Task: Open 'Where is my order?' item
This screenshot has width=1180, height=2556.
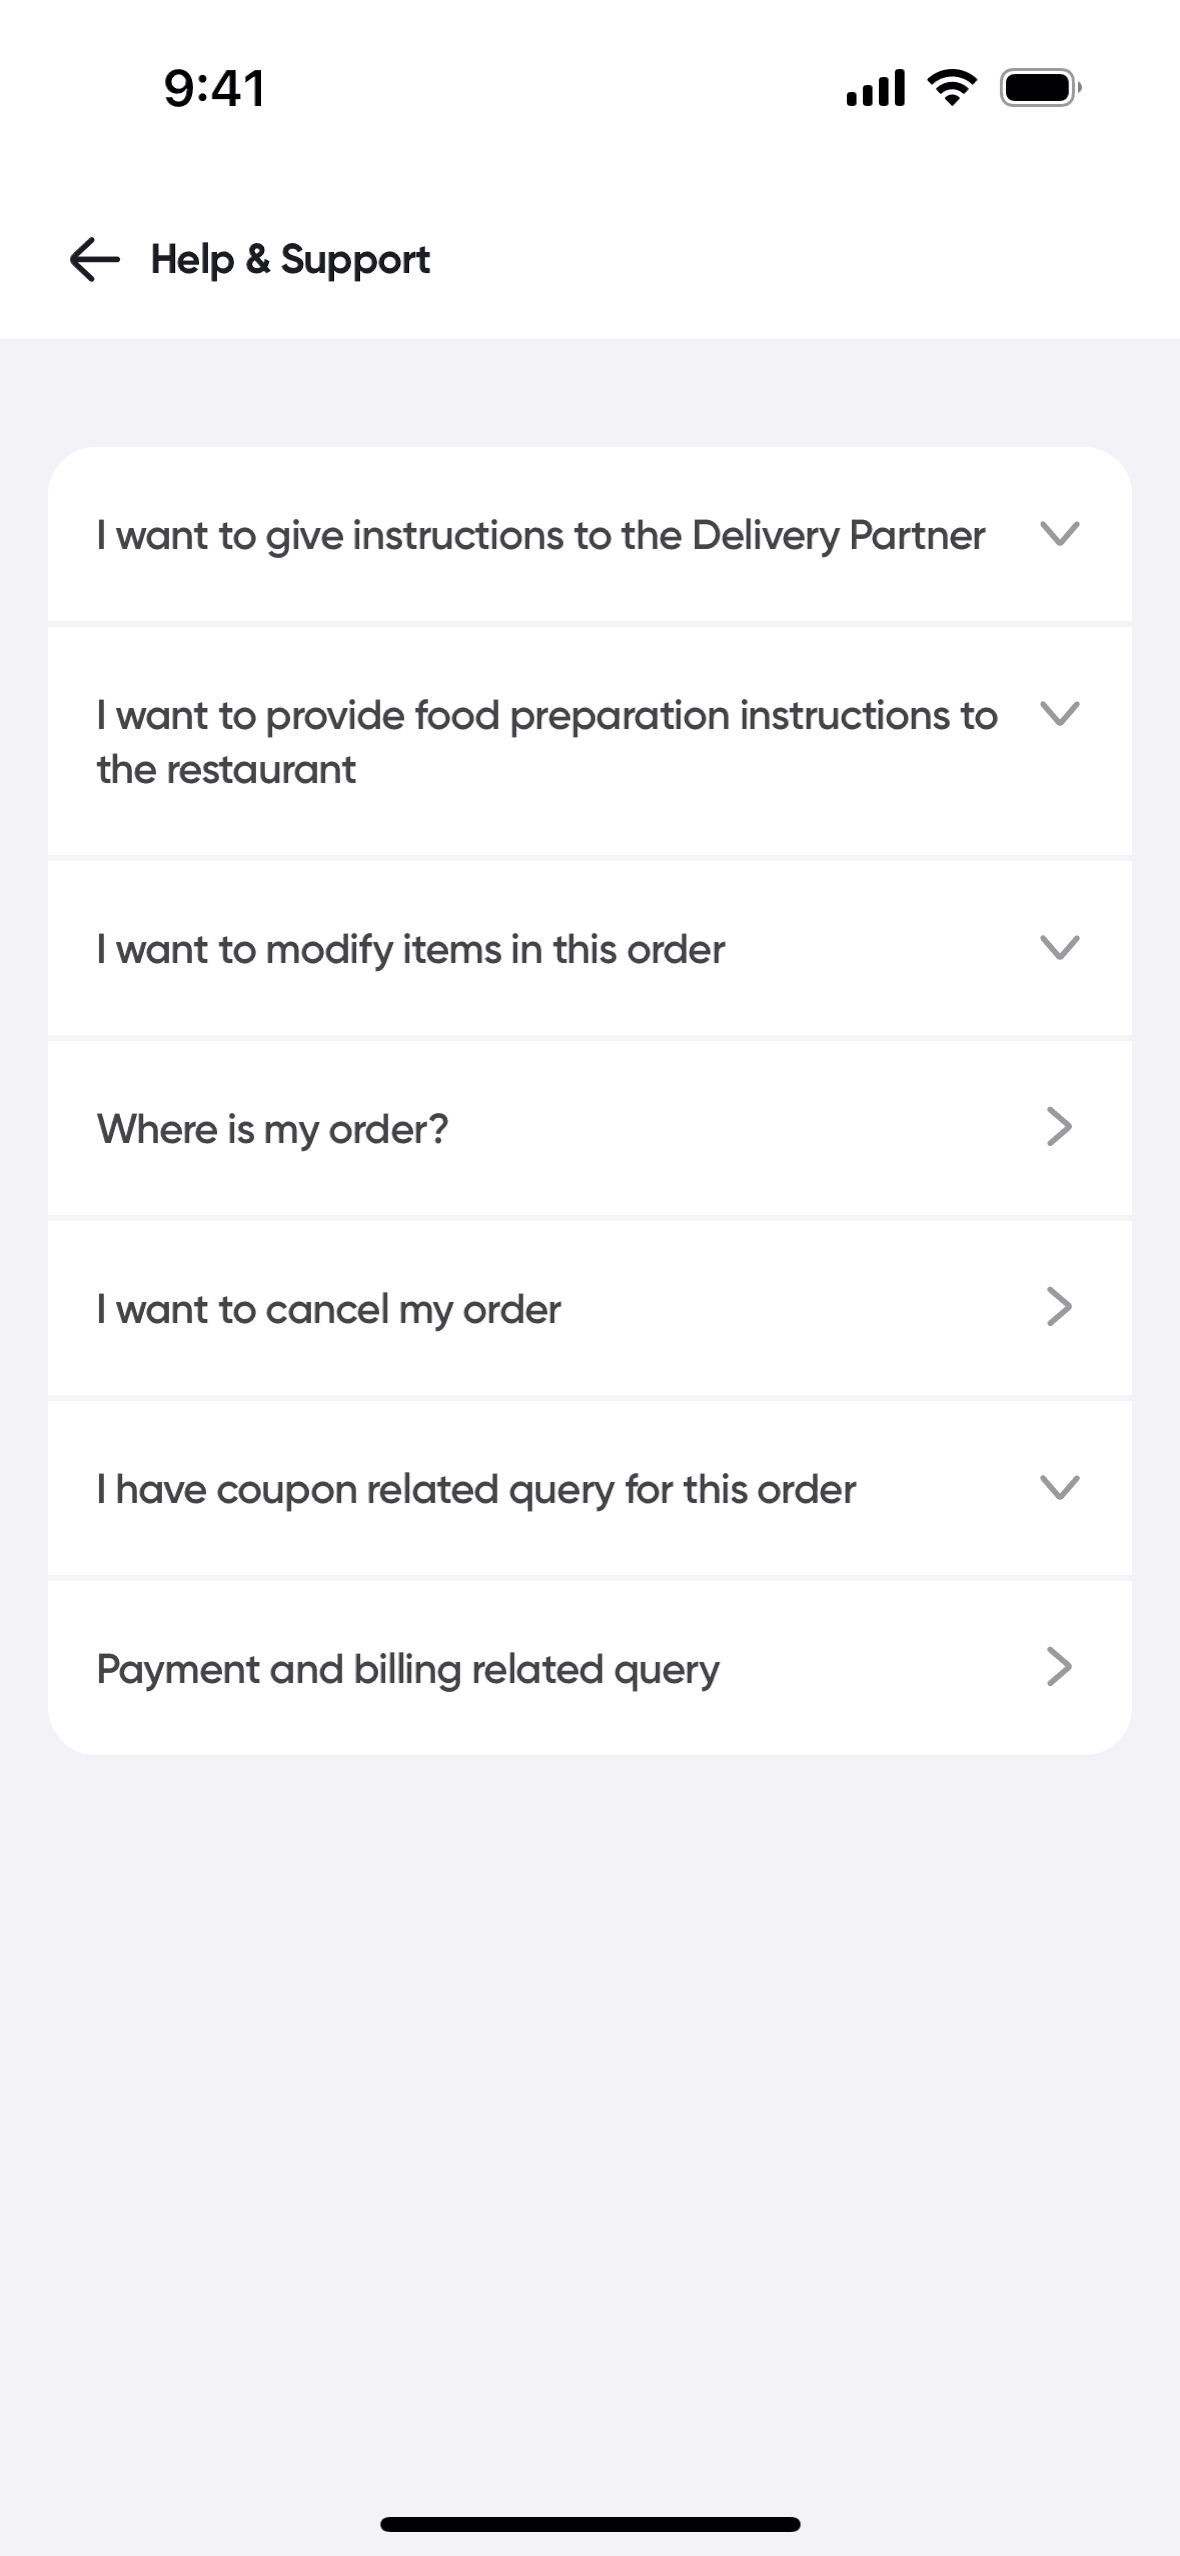Action: pyautogui.click(x=273, y=1129)
